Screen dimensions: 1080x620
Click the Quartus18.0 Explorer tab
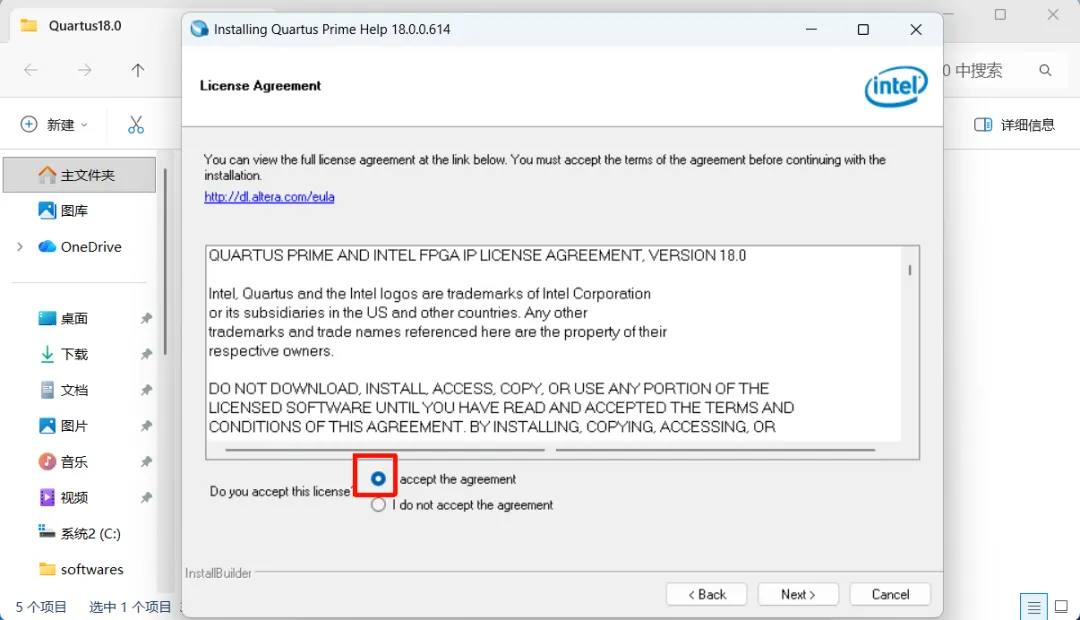click(84, 25)
